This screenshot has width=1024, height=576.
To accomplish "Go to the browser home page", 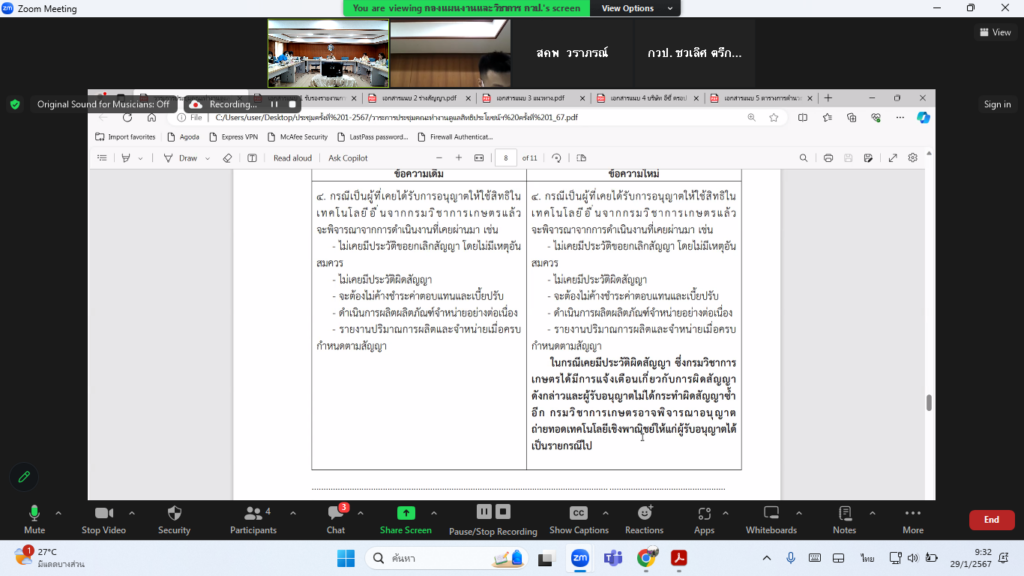I will (x=152, y=118).
